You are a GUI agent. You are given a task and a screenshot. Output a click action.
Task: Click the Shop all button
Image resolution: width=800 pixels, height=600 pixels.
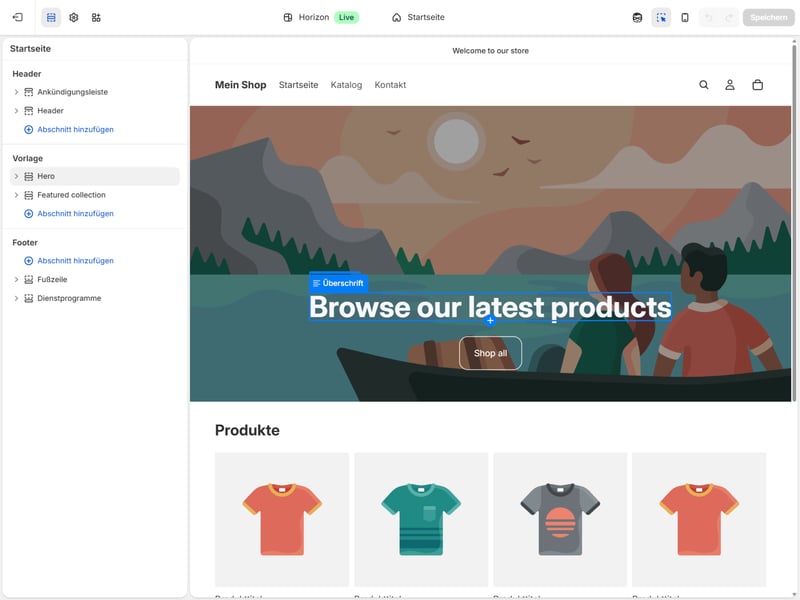pyautogui.click(x=490, y=353)
